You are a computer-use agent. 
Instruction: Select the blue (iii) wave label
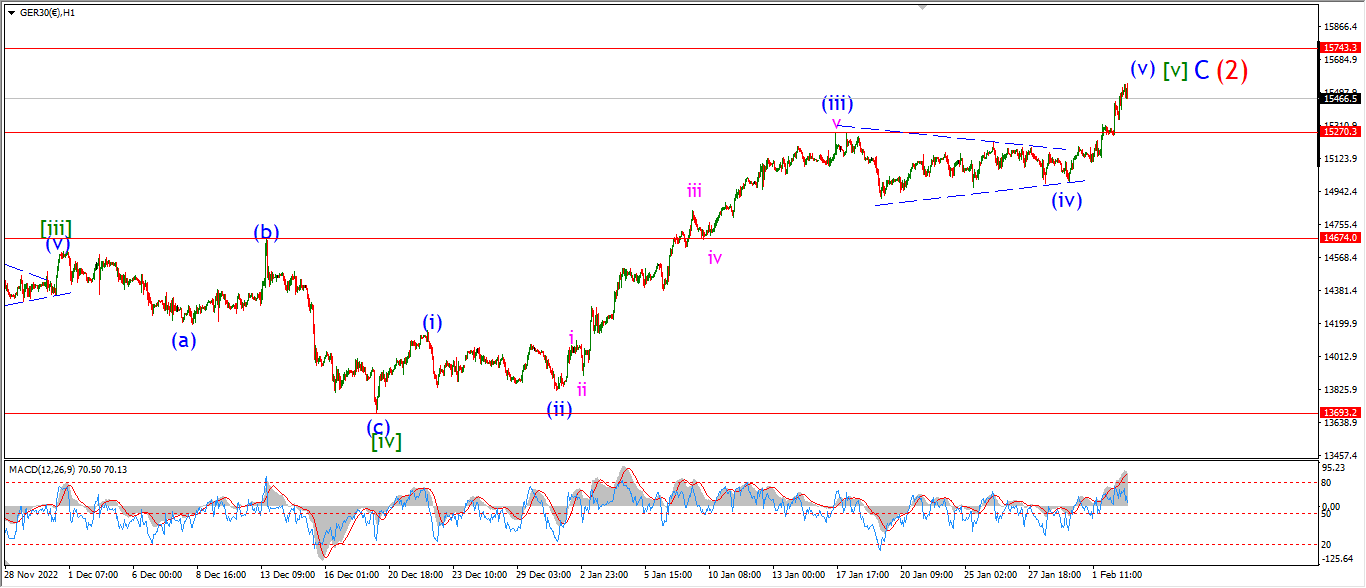pos(836,103)
